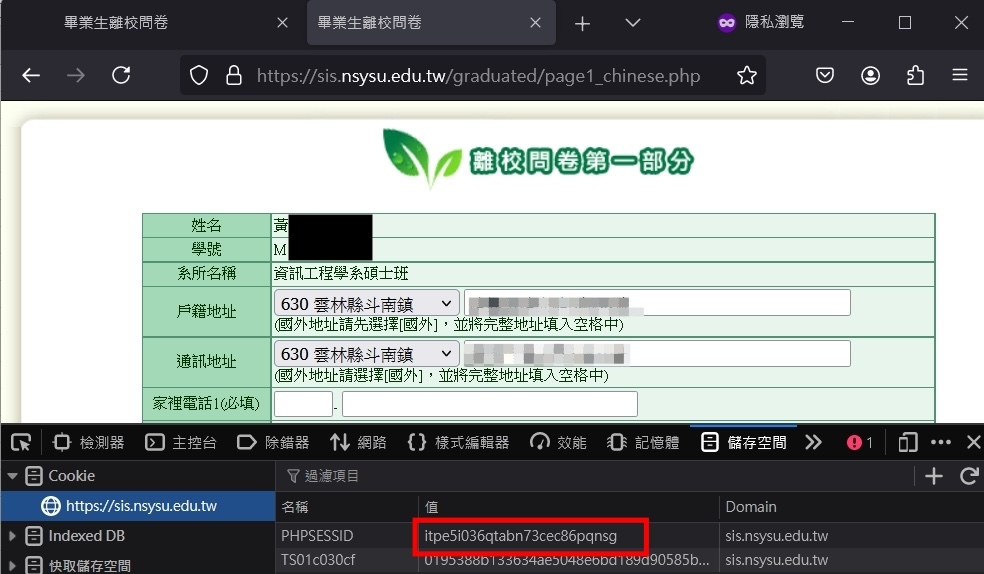
Task: Open the extensions puzzle icon
Action: pyautogui.click(x=915, y=76)
